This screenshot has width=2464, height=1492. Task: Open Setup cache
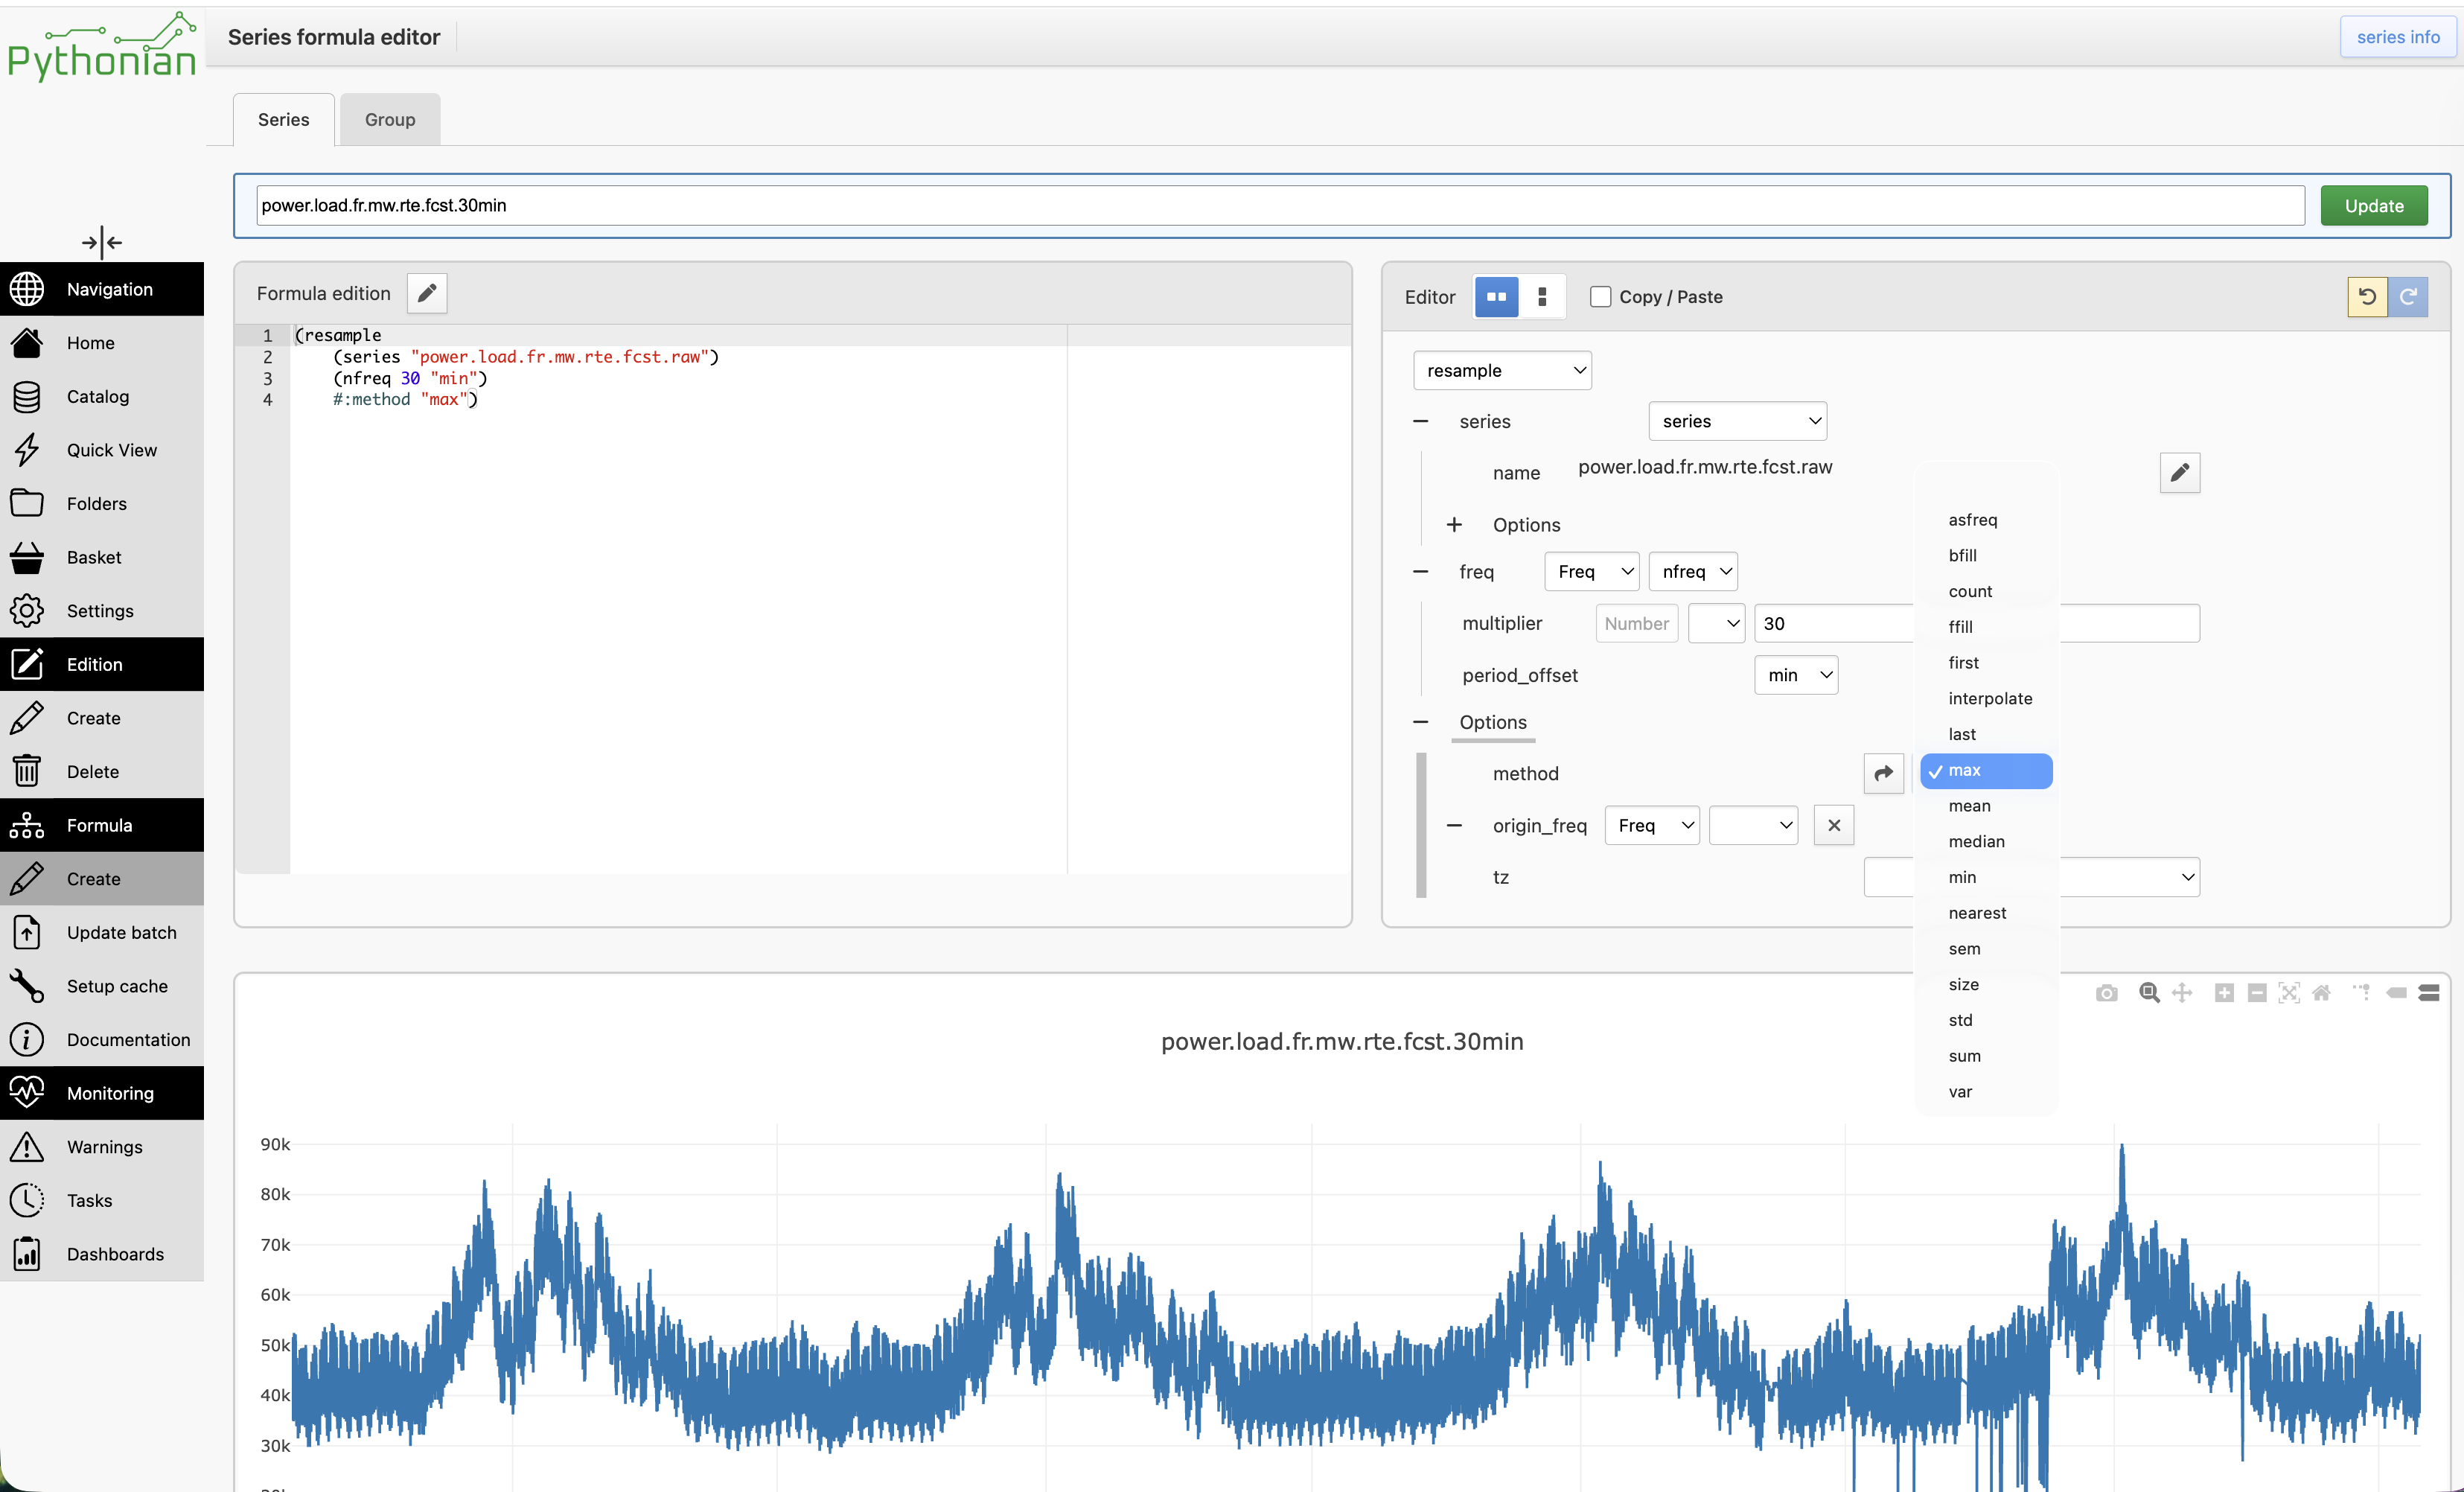(x=102, y=986)
